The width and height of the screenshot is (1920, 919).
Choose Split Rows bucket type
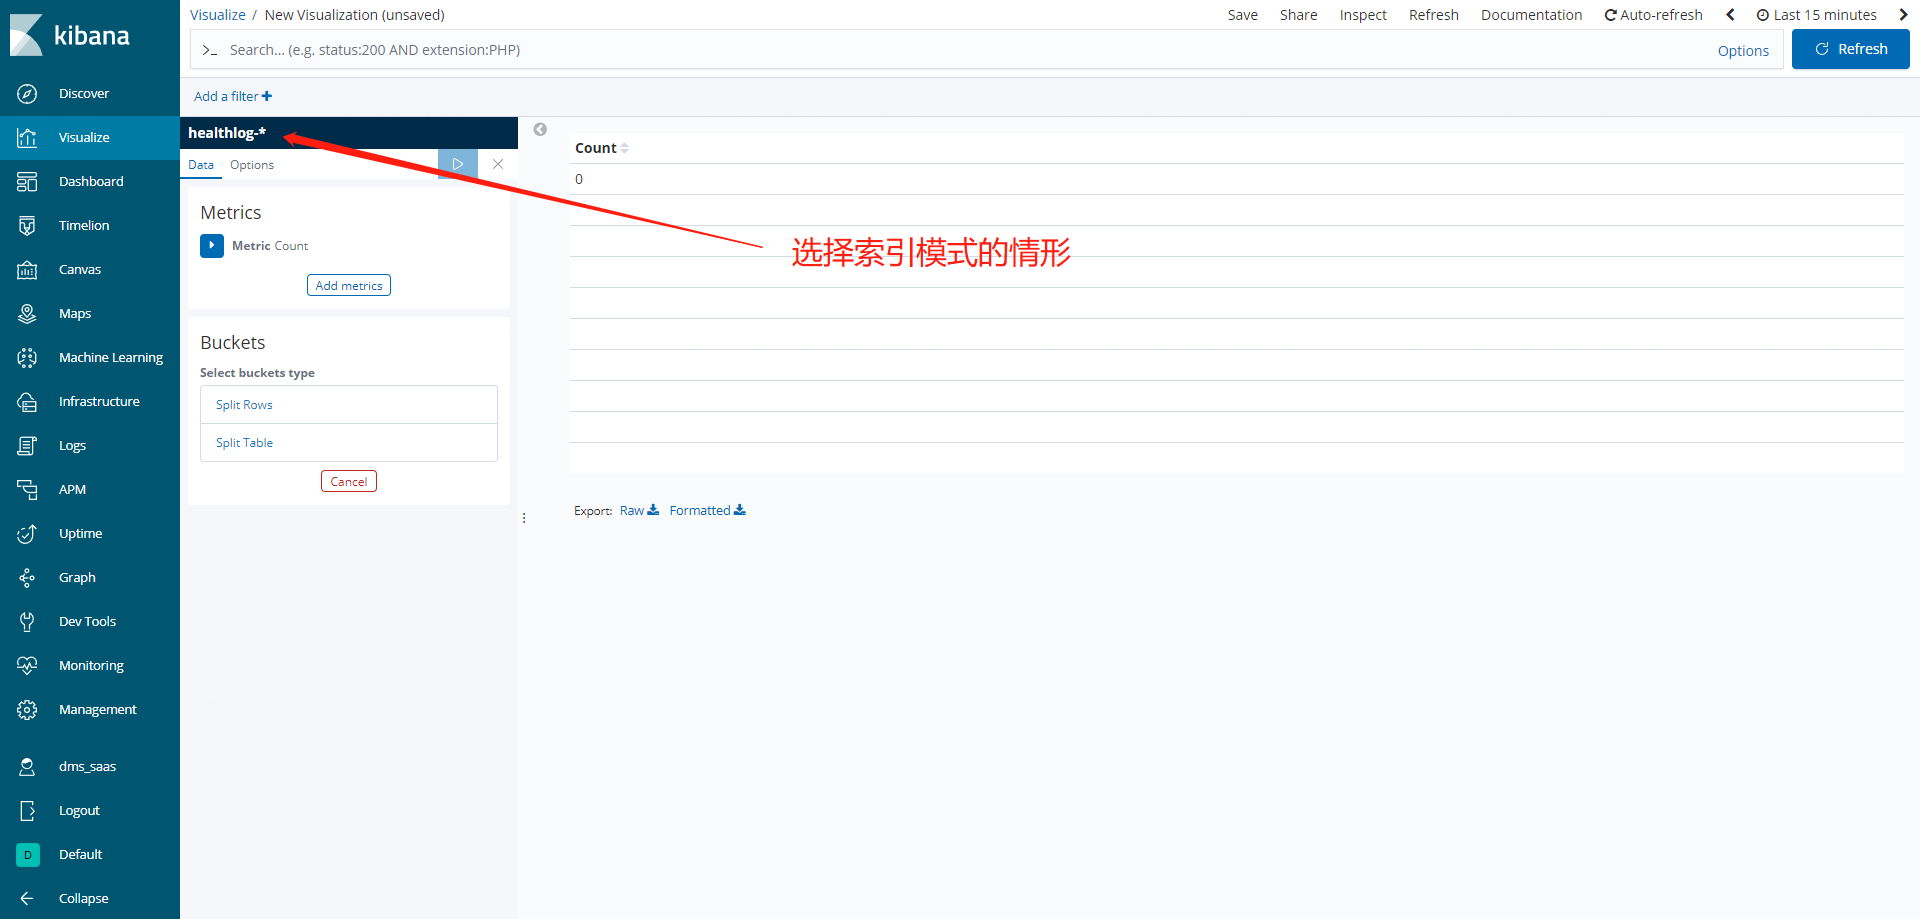(x=349, y=405)
